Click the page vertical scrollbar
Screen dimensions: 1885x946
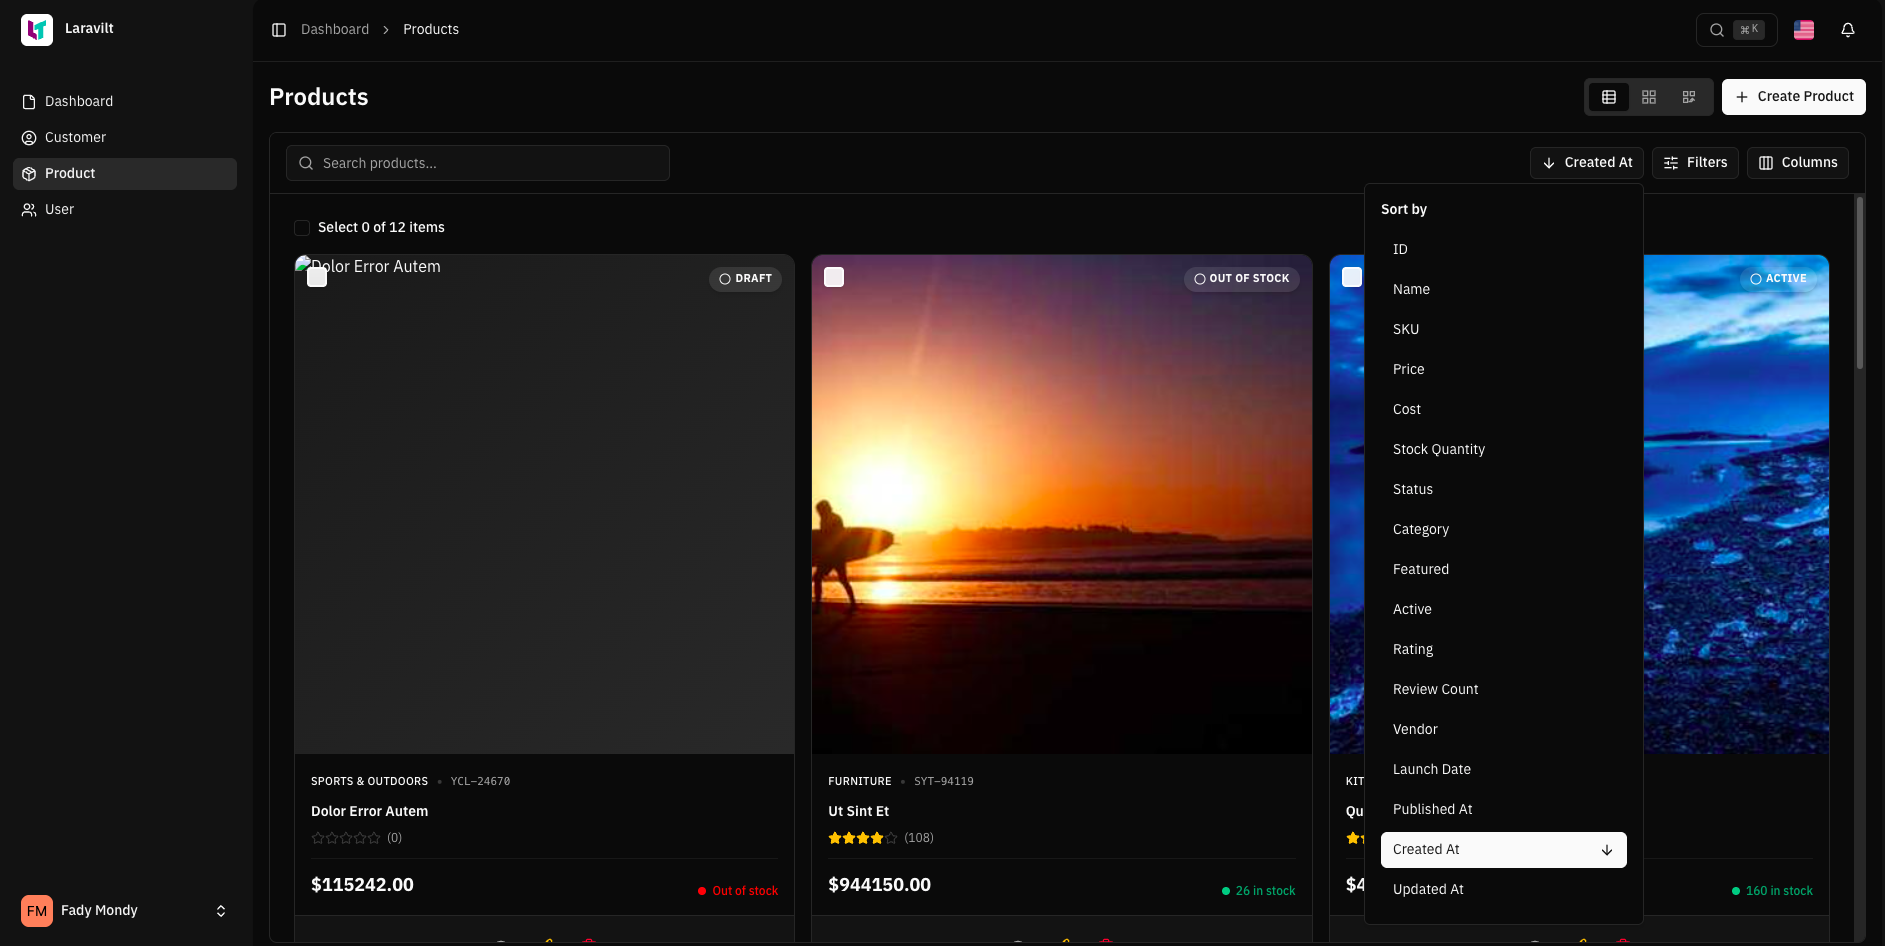pos(1859,283)
